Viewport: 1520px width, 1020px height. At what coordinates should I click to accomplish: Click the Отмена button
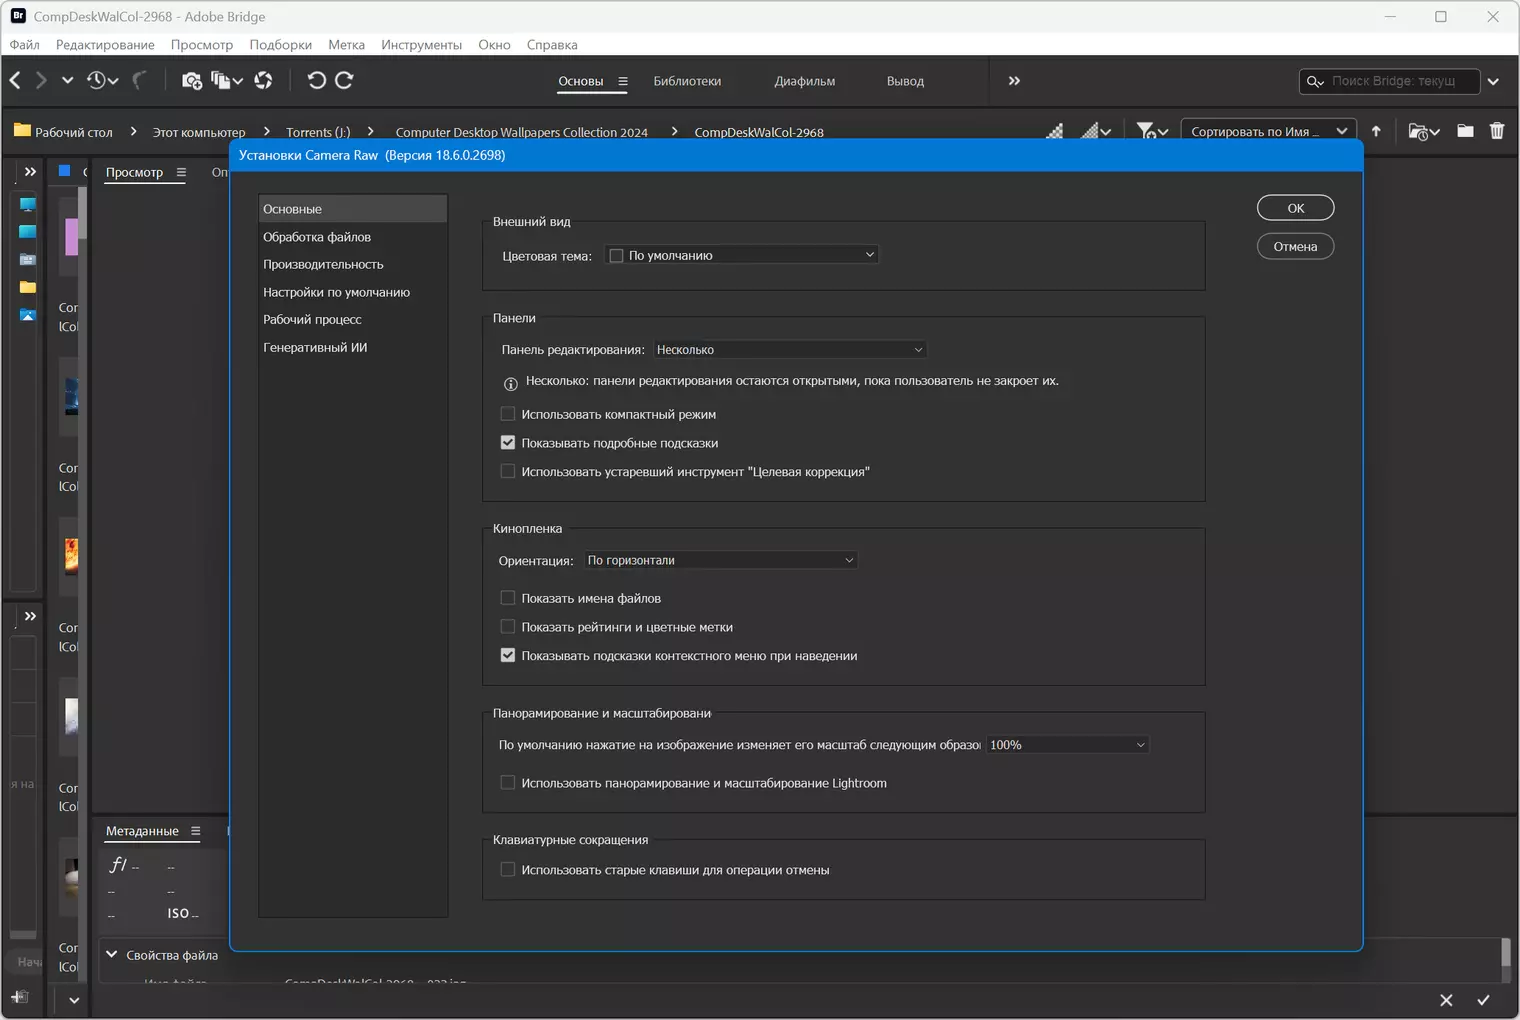(1296, 246)
